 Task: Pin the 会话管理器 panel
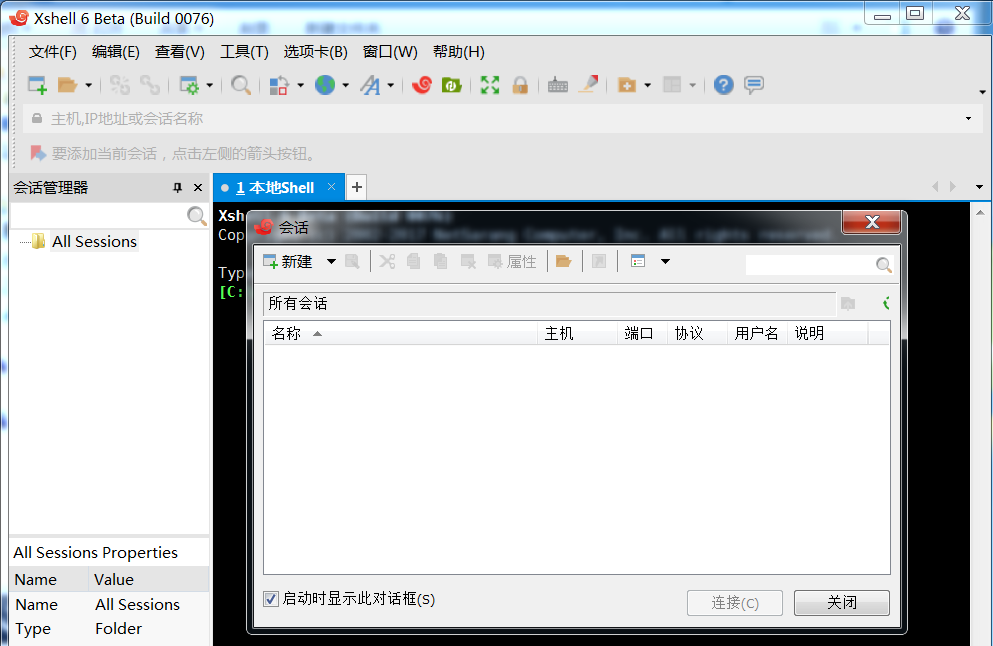pos(177,187)
